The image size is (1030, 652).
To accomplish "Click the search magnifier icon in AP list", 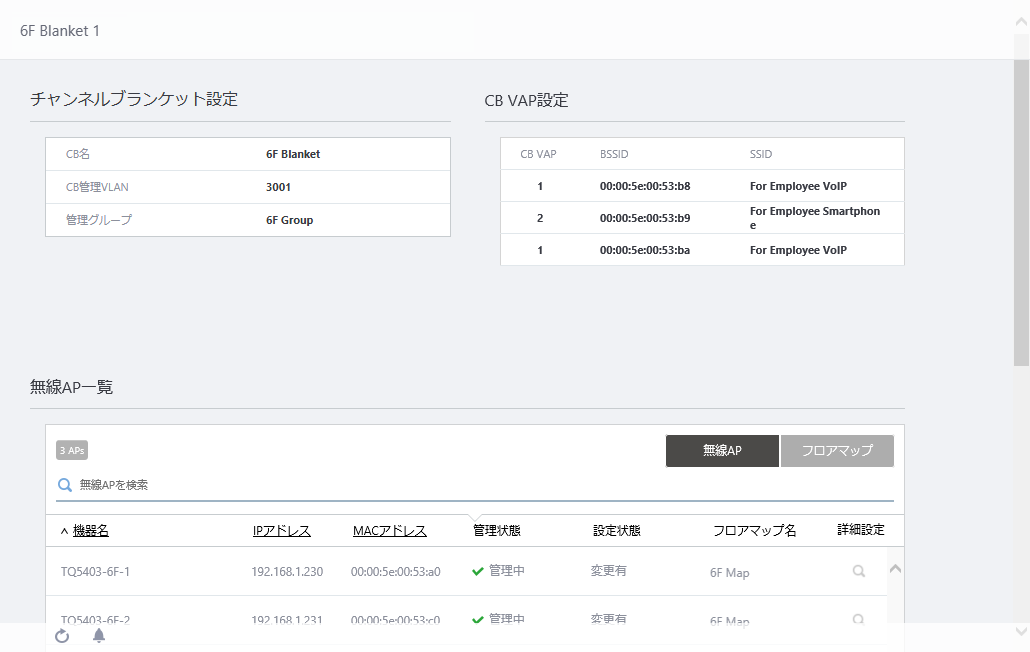I will pos(64,485).
